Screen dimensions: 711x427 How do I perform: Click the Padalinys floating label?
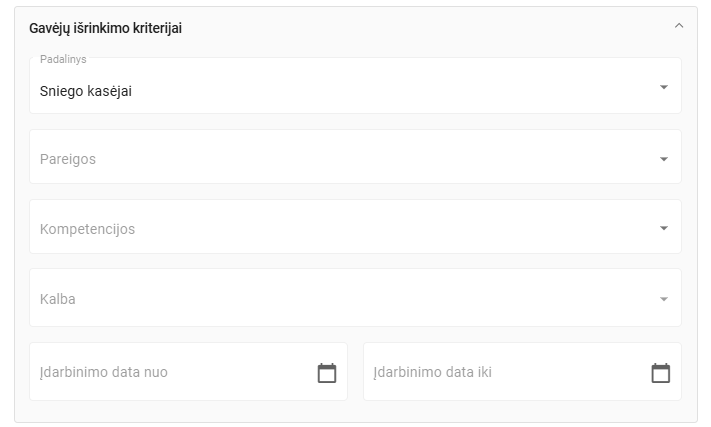click(63, 59)
